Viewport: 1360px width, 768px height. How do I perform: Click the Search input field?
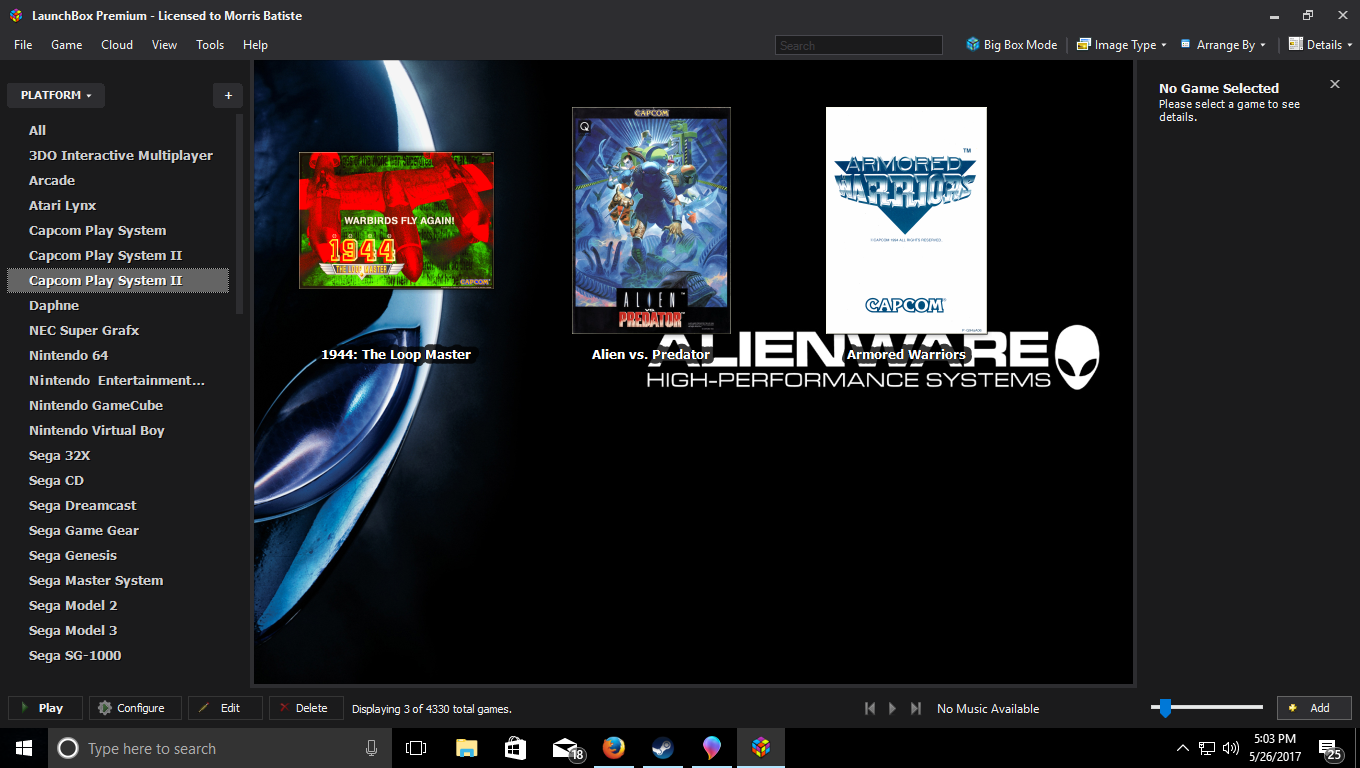tap(859, 45)
